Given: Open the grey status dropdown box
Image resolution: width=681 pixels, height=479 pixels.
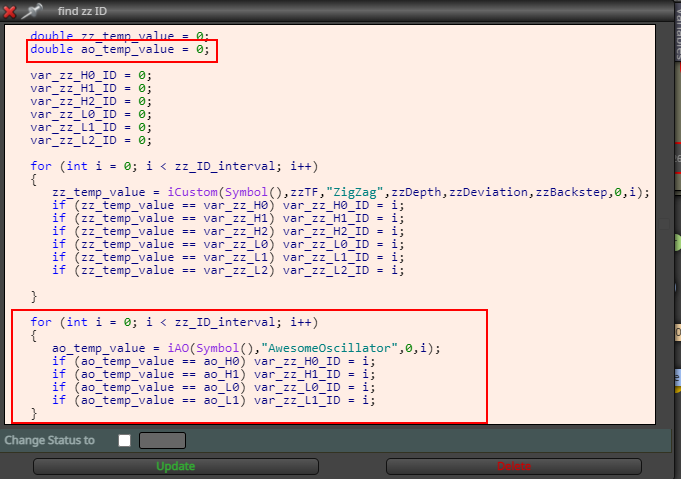Looking at the screenshot, I should coord(162,440).
